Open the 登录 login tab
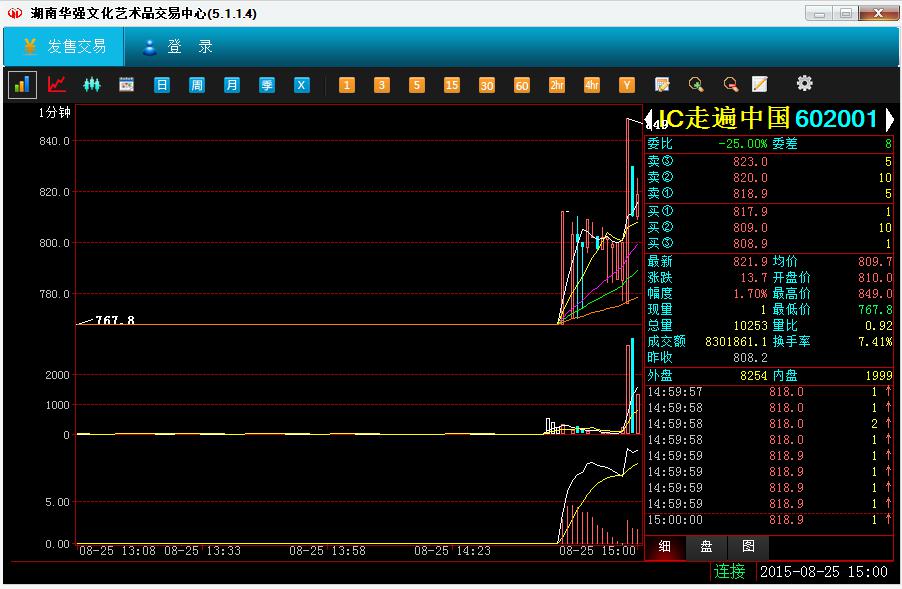This screenshot has height=589, width=902. (177, 46)
